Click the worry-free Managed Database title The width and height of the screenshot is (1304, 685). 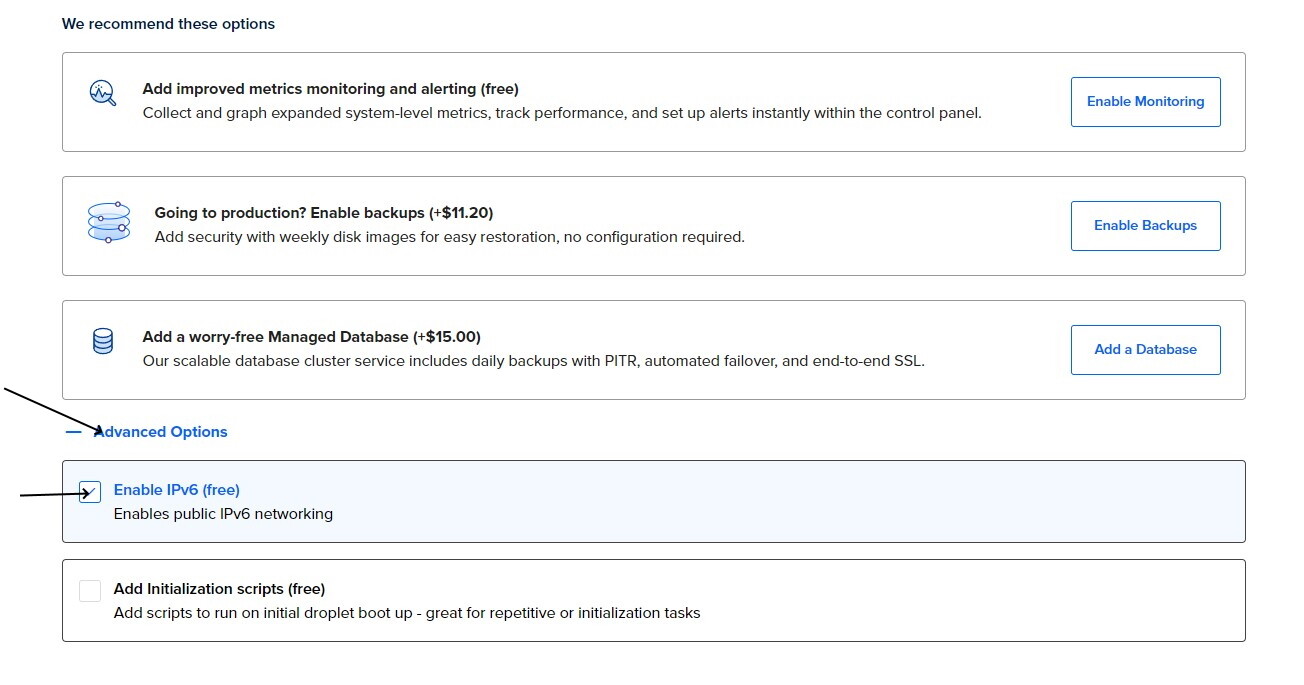point(312,337)
